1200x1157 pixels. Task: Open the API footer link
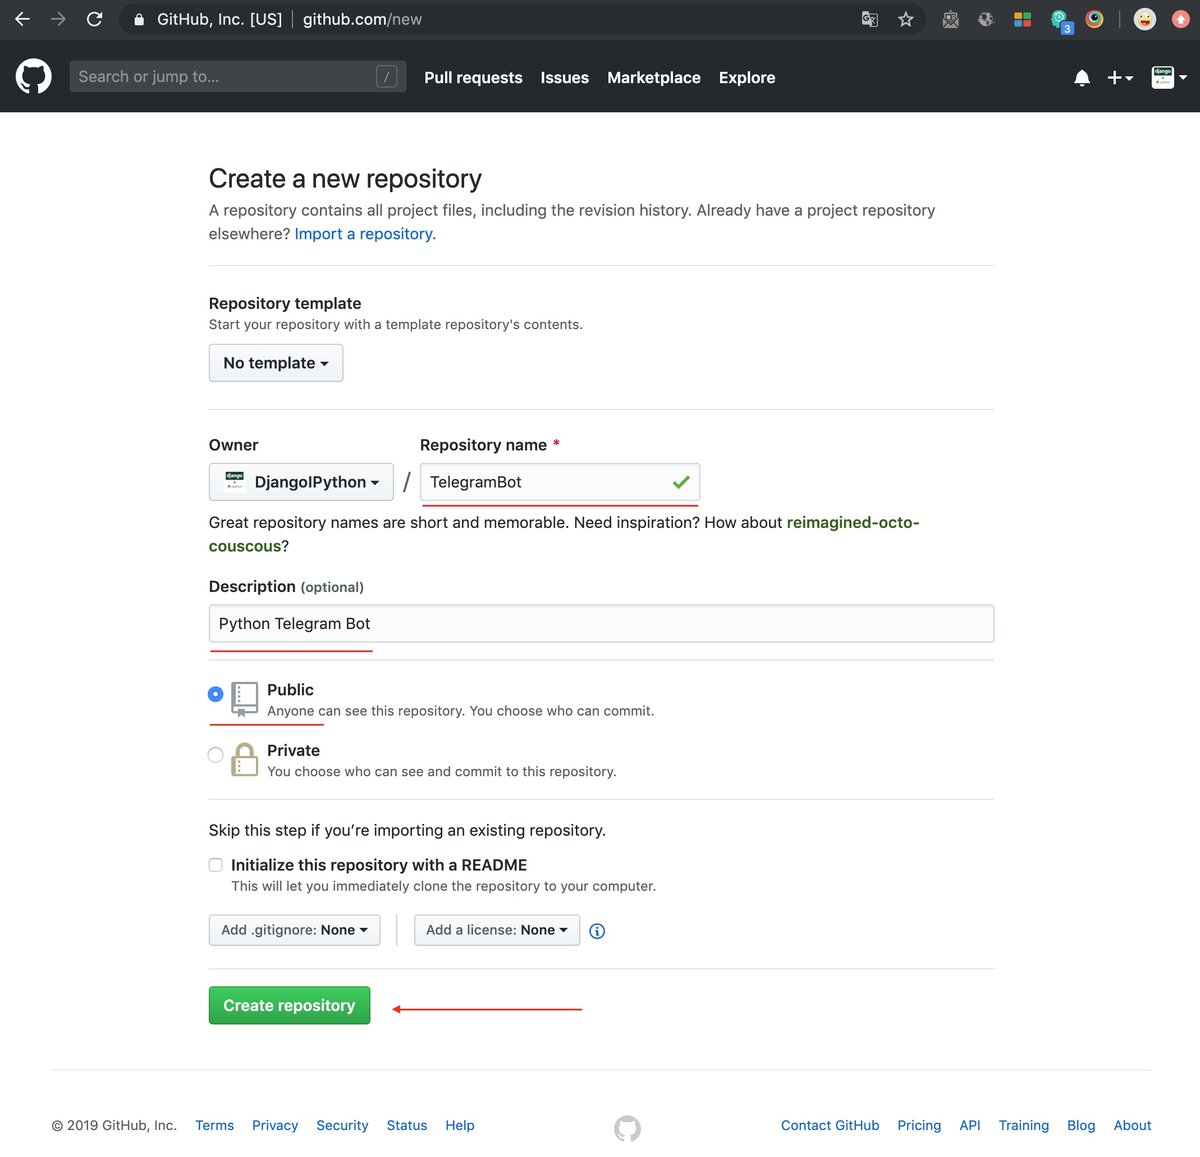[x=970, y=1125]
